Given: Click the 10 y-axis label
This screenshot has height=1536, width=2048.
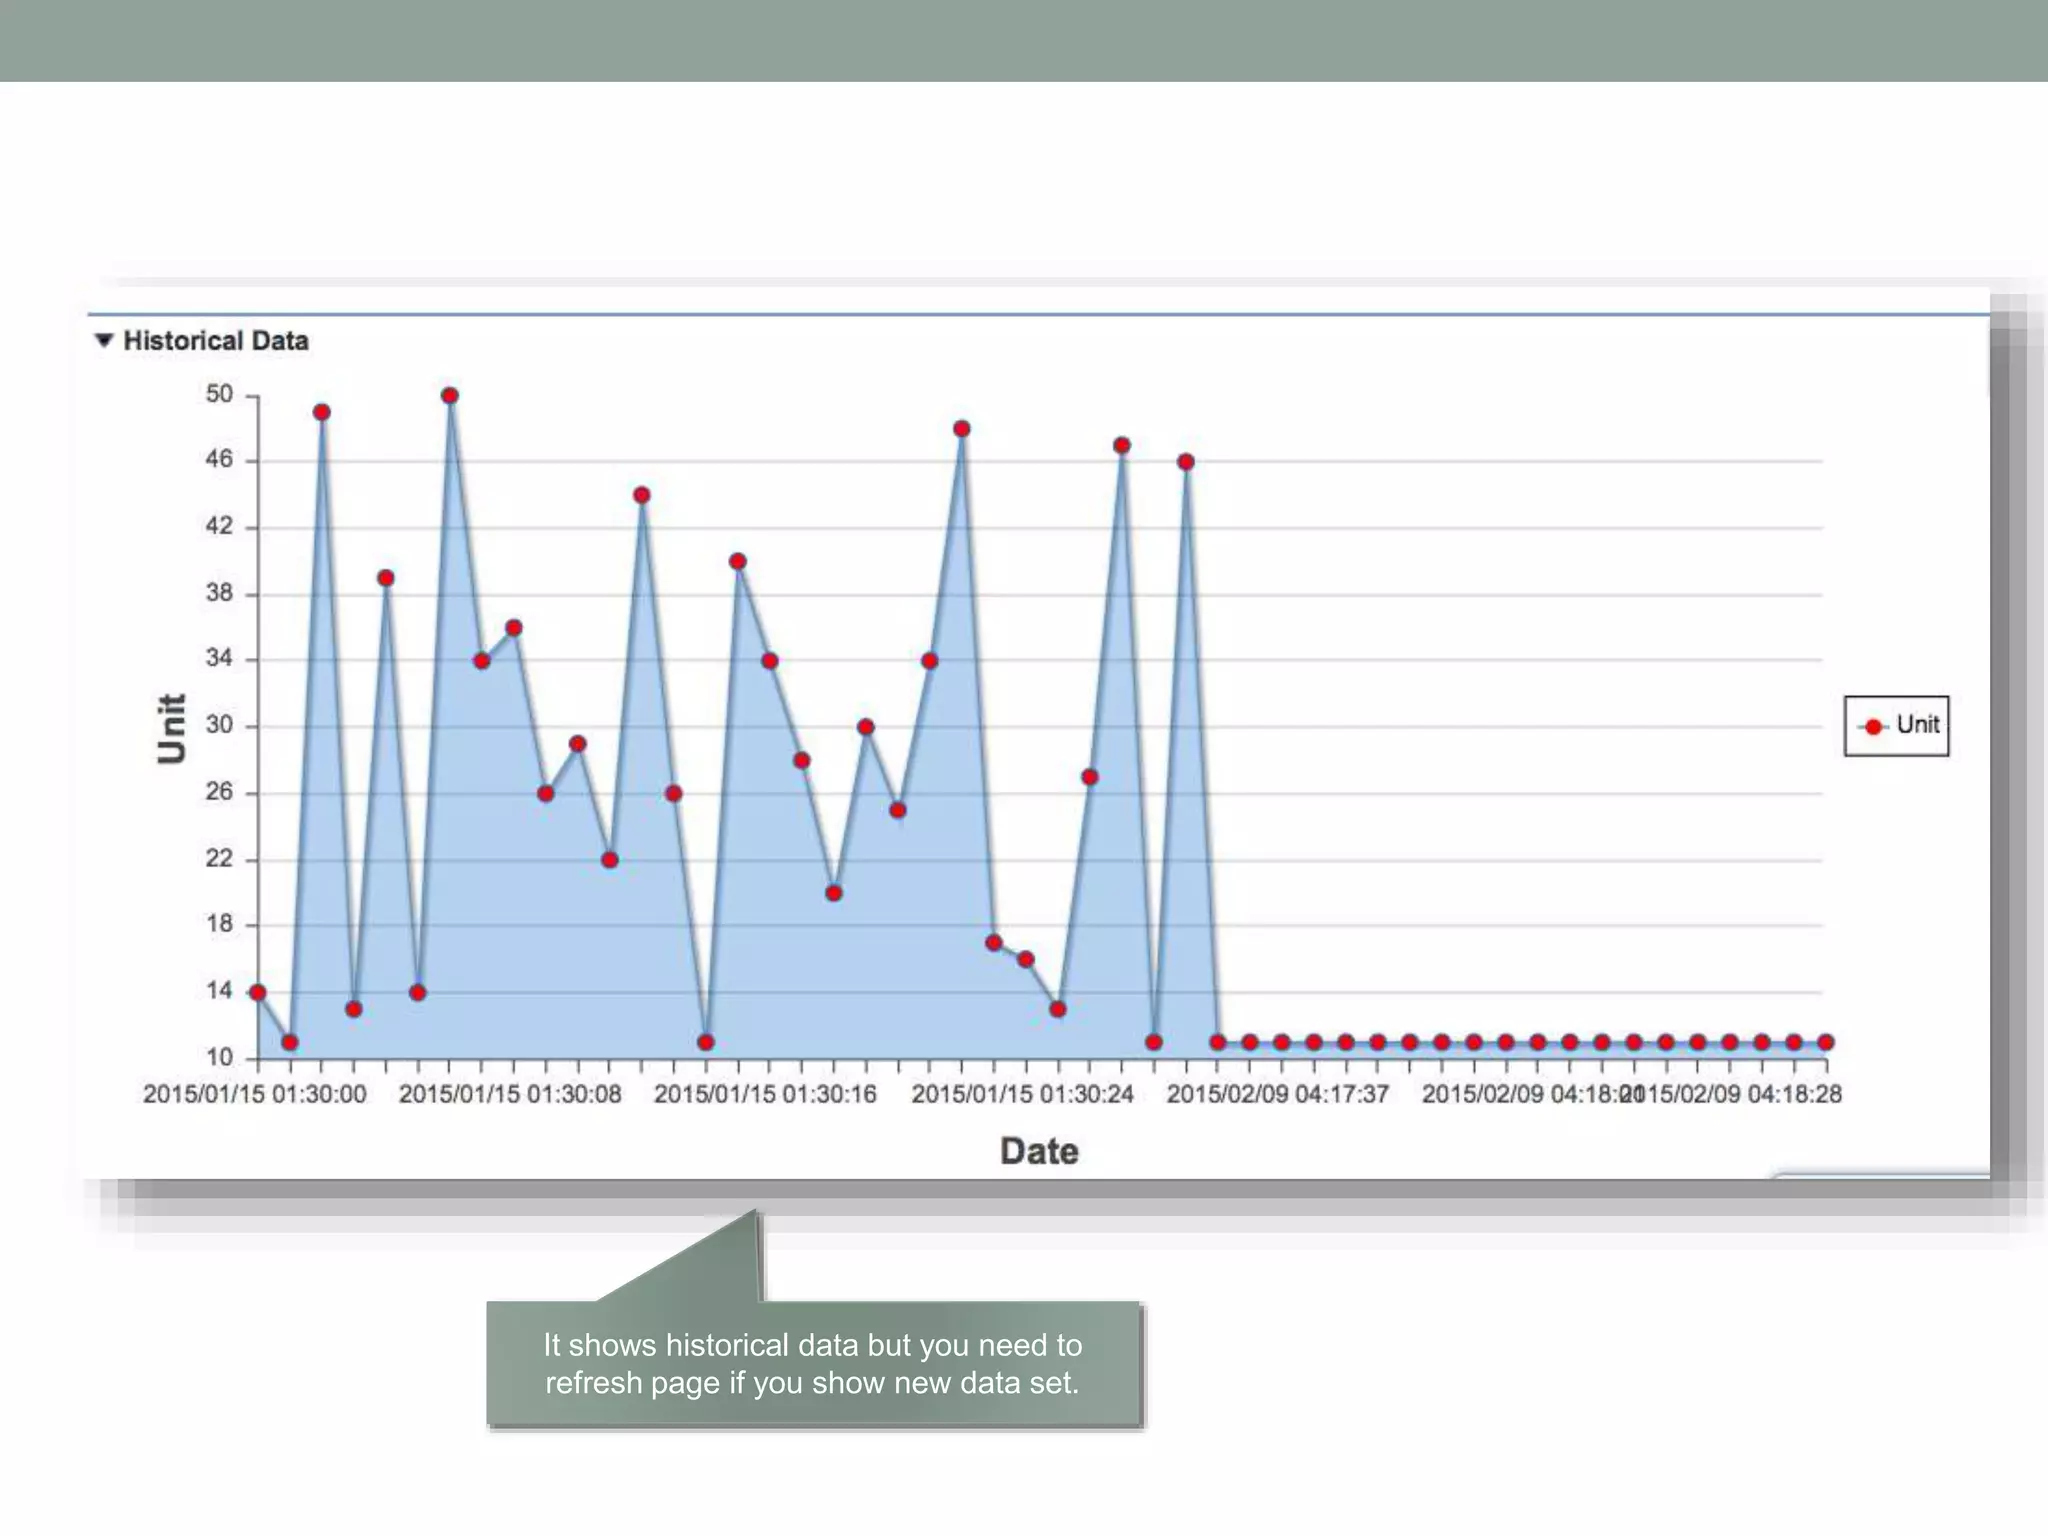Looking at the screenshot, I should 219,1057.
